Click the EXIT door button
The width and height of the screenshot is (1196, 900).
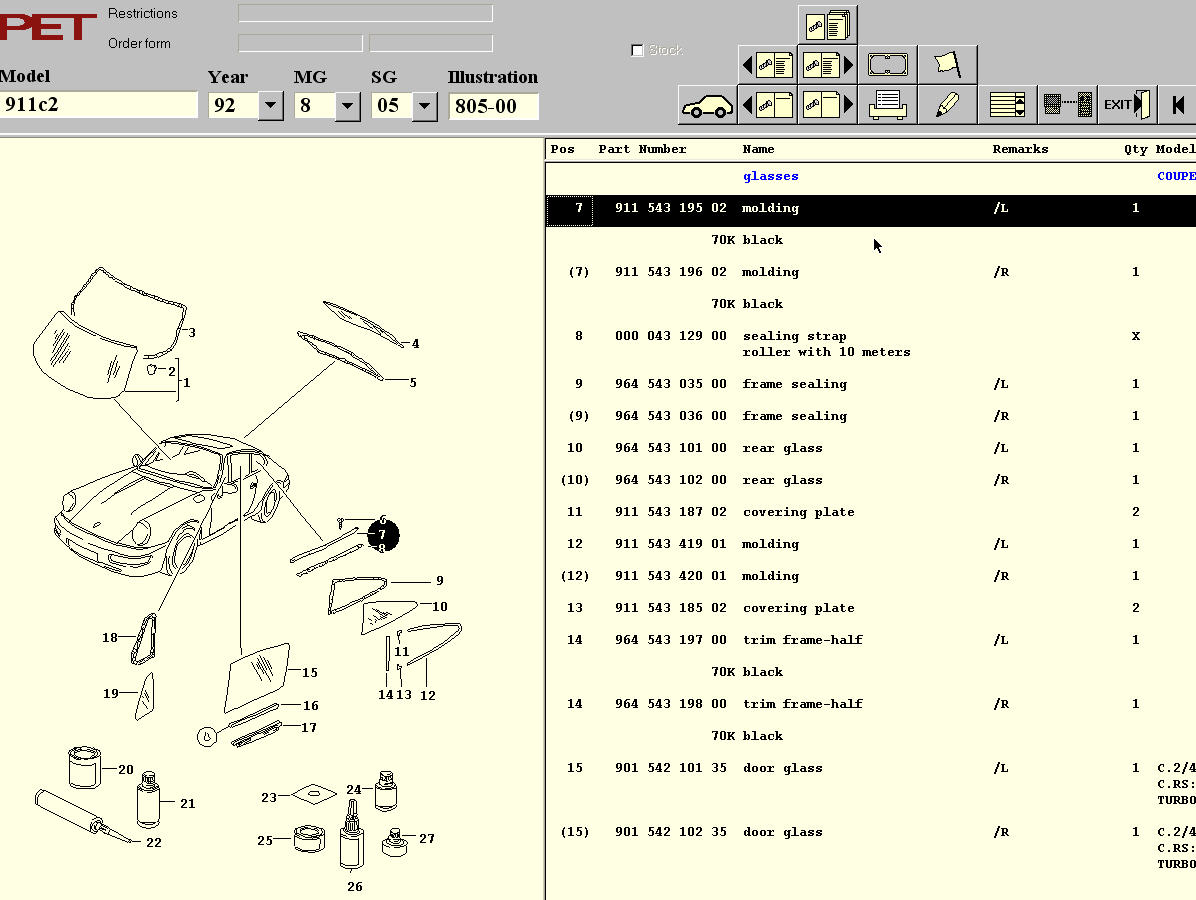coord(1127,104)
